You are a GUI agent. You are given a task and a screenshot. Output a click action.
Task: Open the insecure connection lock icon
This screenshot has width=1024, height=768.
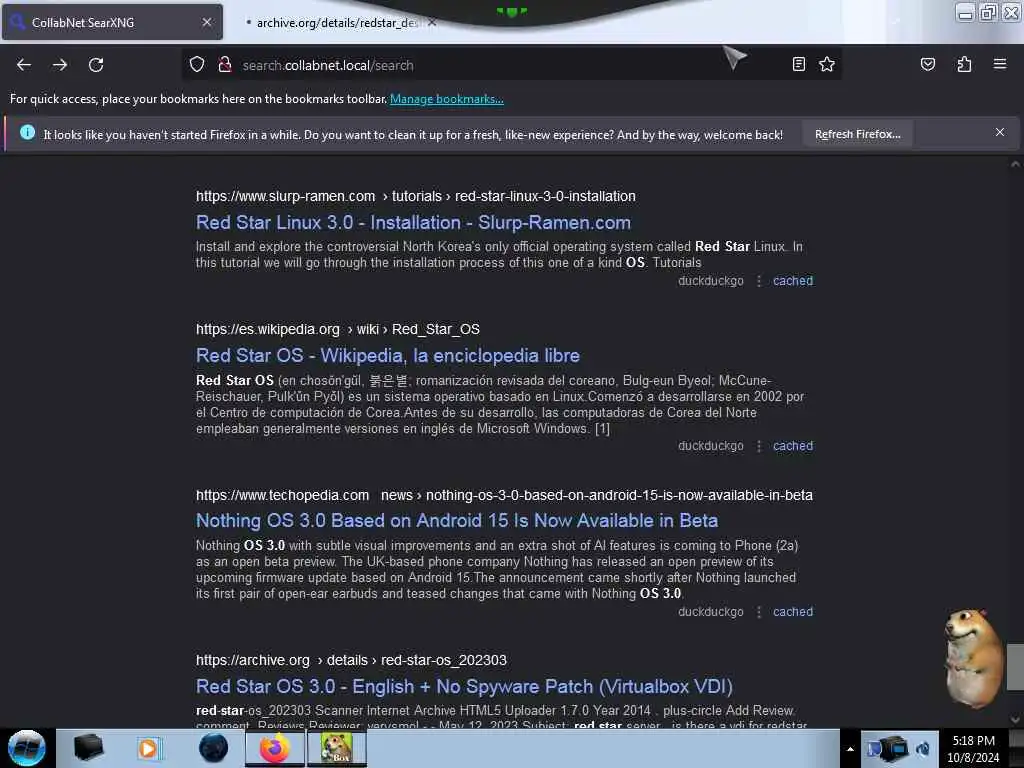tap(225, 65)
